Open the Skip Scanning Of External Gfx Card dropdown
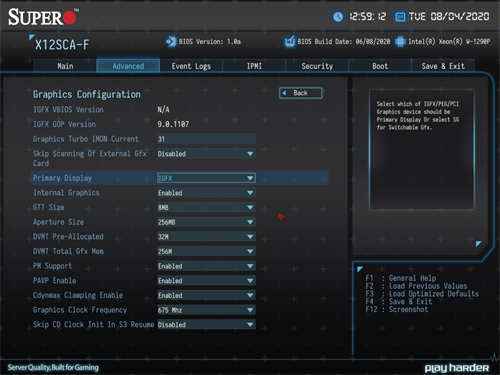 (206, 154)
